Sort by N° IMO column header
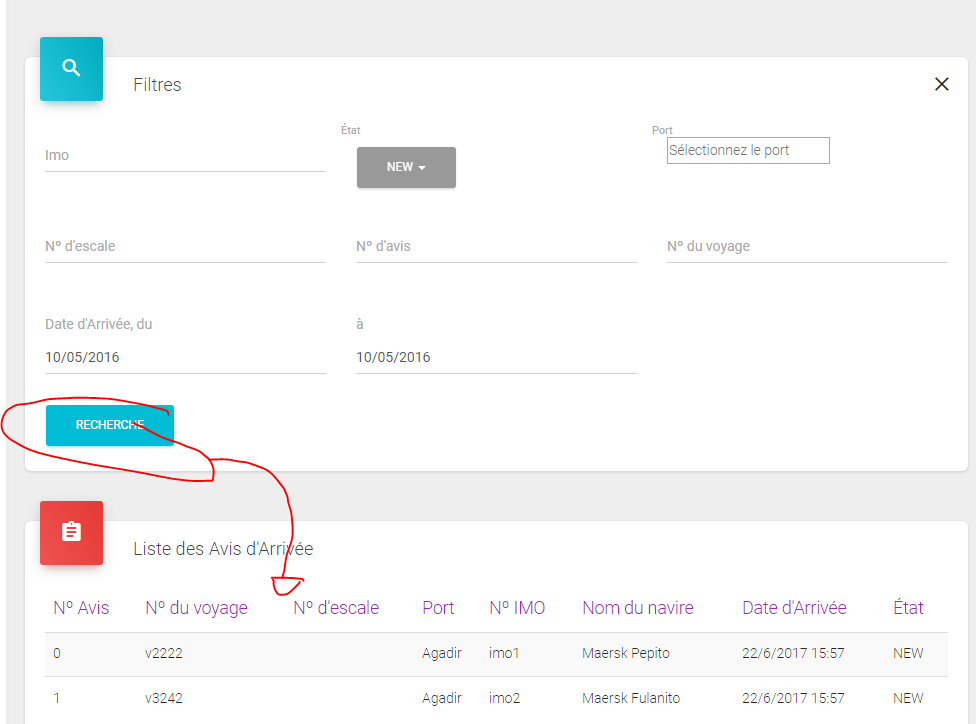This screenshot has height=724, width=976. point(517,608)
